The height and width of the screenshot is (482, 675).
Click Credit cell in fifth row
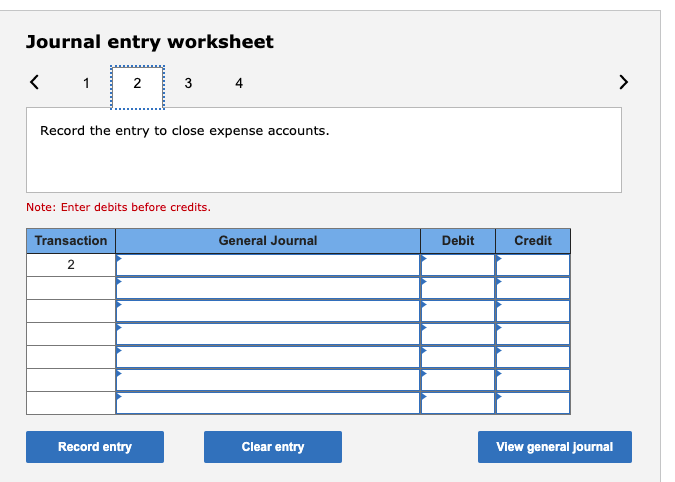tap(533, 357)
